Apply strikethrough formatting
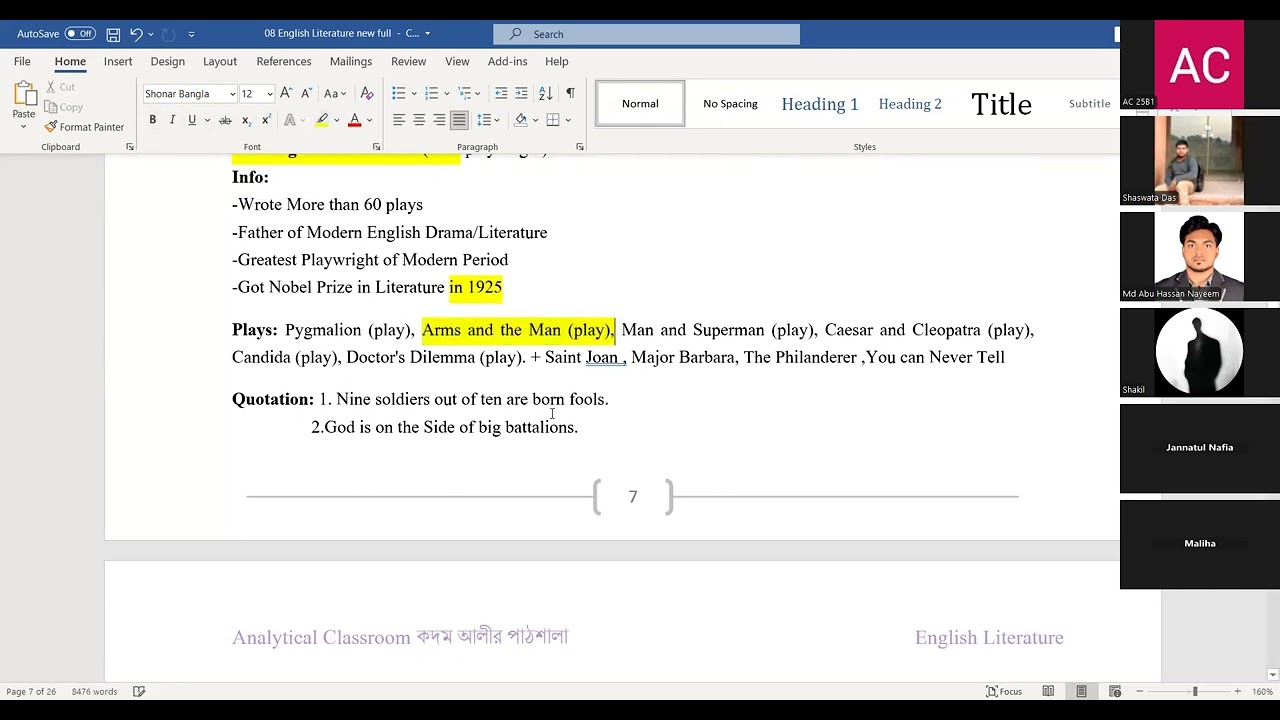Viewport: 1280px width, 720px height. [225, 120]
